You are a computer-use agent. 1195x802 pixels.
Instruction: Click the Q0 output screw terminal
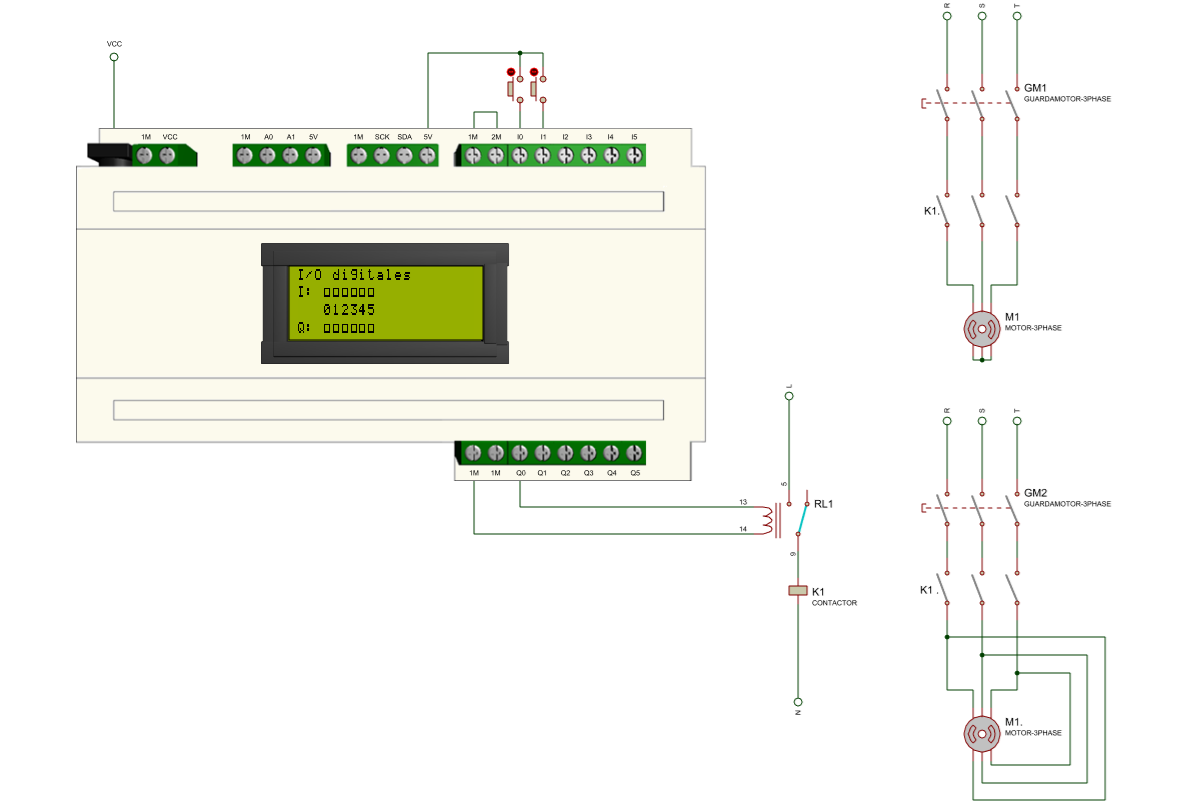[x=520, y=453]
